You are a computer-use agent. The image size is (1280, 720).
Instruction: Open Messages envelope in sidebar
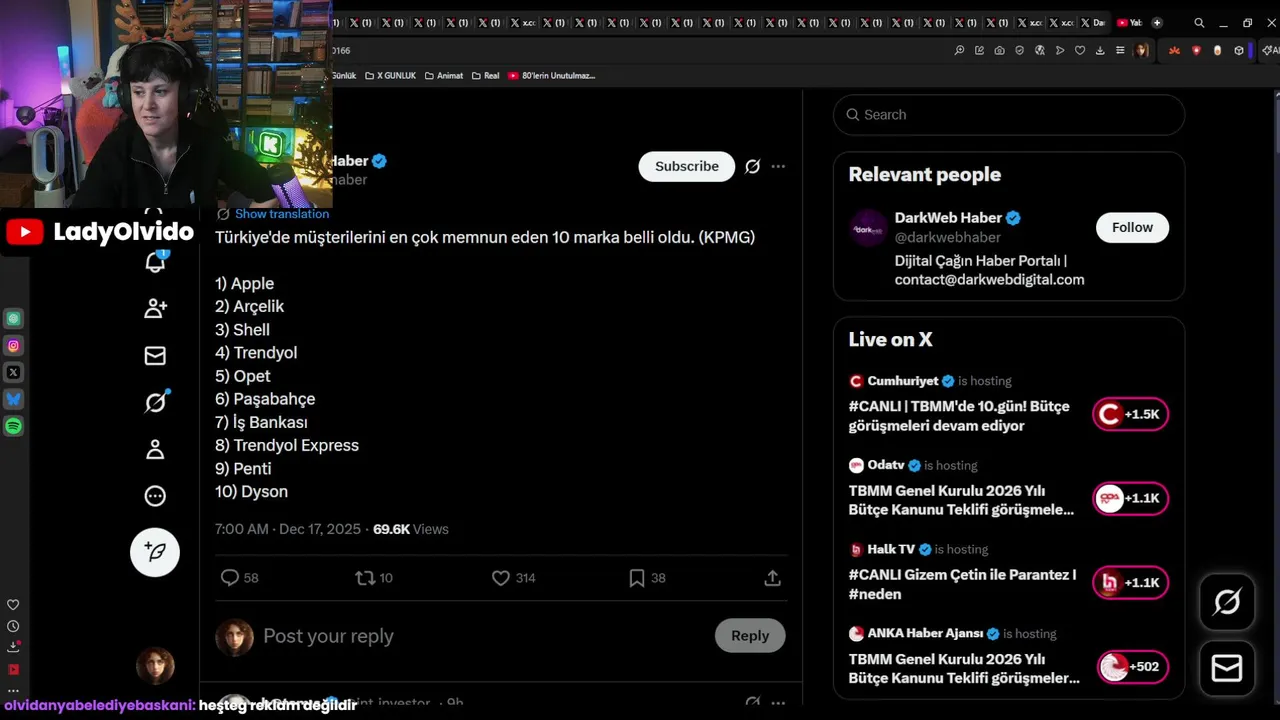[155, 355]
